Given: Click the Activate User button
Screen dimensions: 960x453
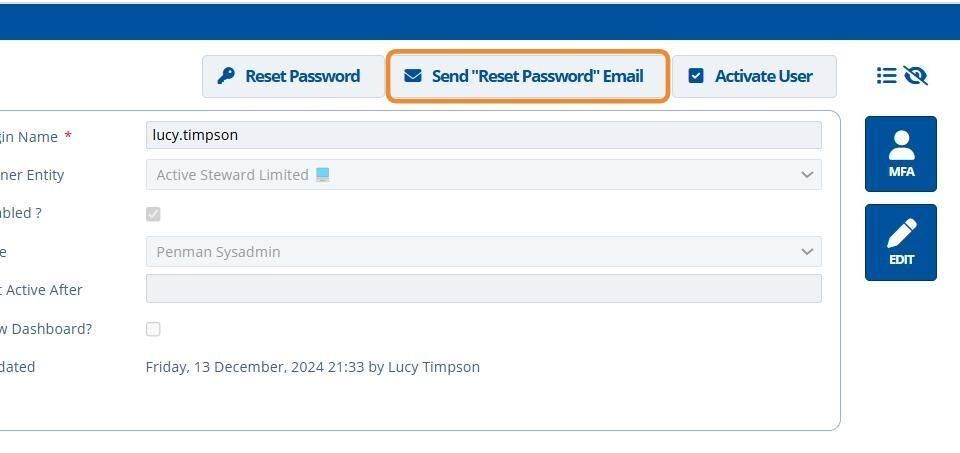Looking at the screenshot, I should coord(754,77).
